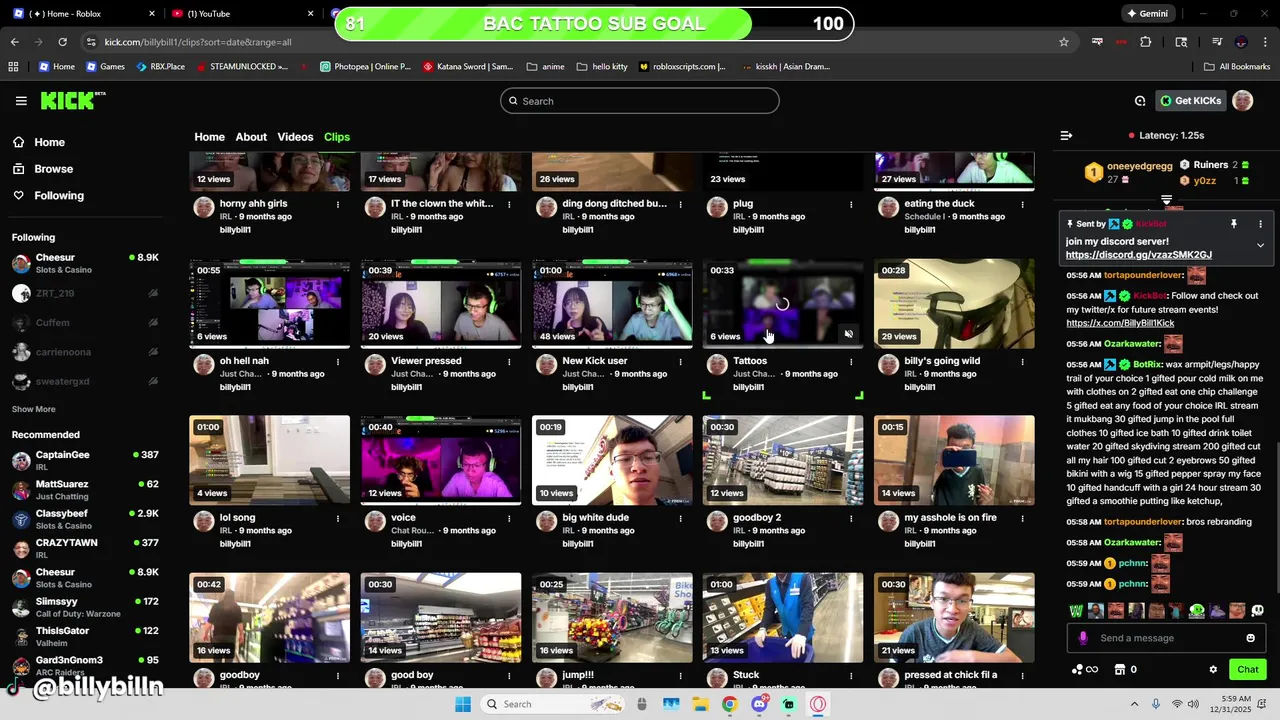The width and height of the screenshot is (1280, 720).
Task: Switch to the Home channel tab
Action: pos(209,137)
